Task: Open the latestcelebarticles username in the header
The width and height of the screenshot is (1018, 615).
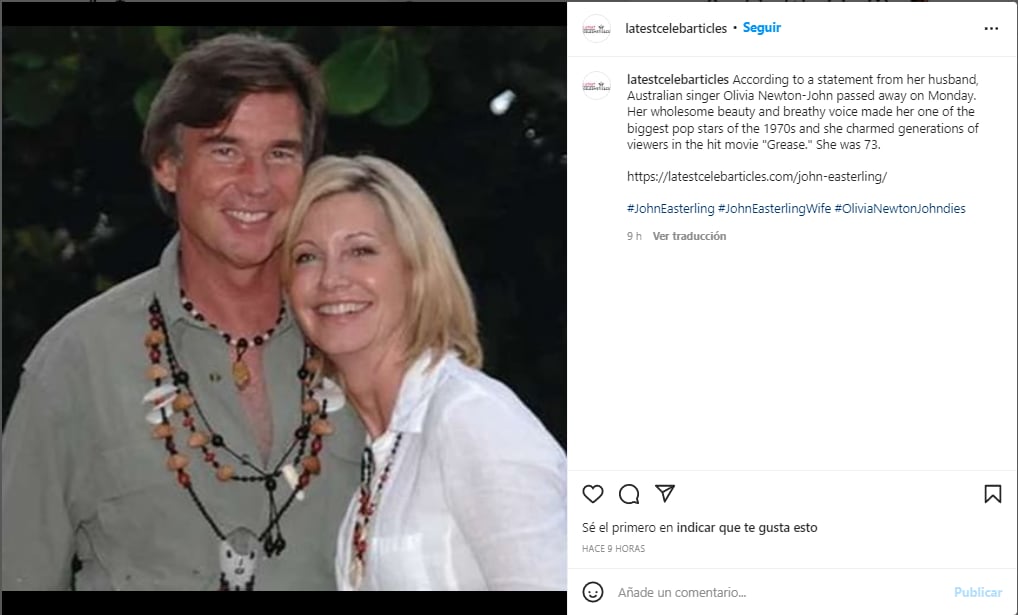Action: pos(674,28)
